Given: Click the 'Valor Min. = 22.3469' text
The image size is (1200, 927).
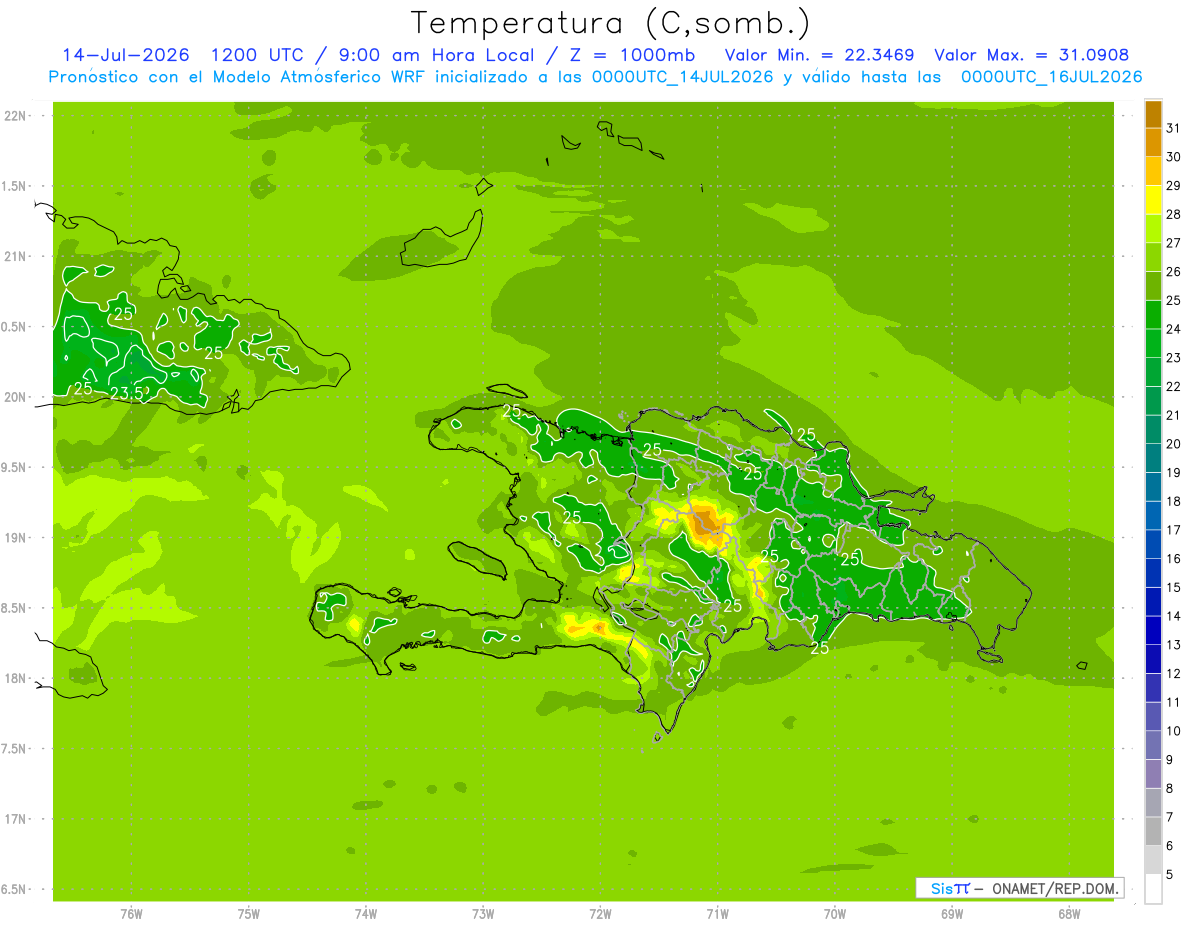Looking at the screenshot, I should pyautogui.click(x=819, y=55).
